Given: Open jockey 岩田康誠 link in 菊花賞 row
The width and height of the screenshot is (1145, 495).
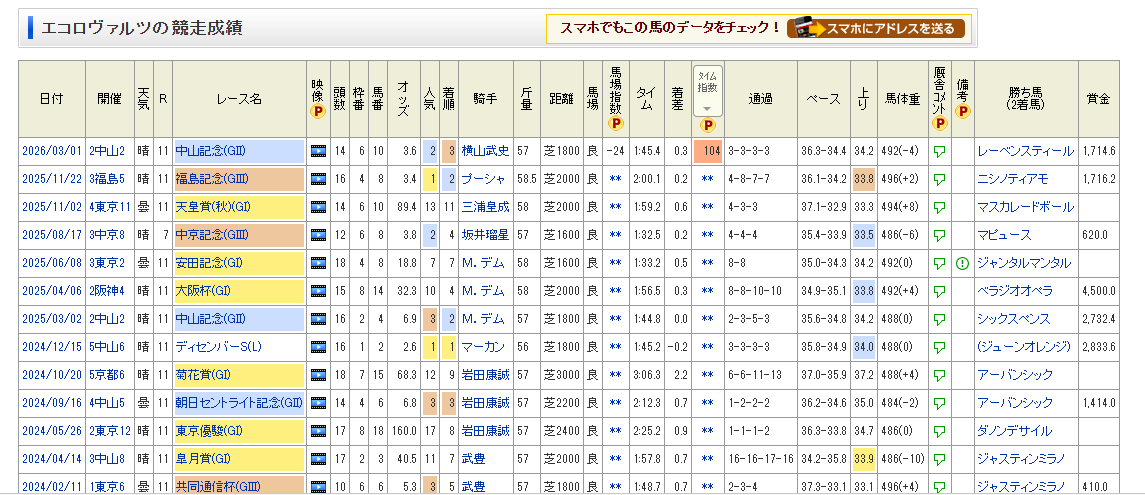Looking at the screenshot, I should 485,375.
